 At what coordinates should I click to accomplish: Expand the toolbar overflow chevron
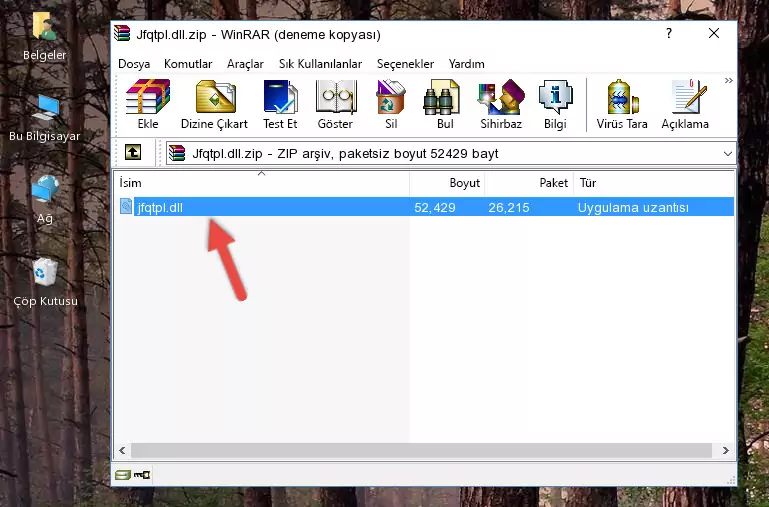pyautogui.click(x=728, y=80)
